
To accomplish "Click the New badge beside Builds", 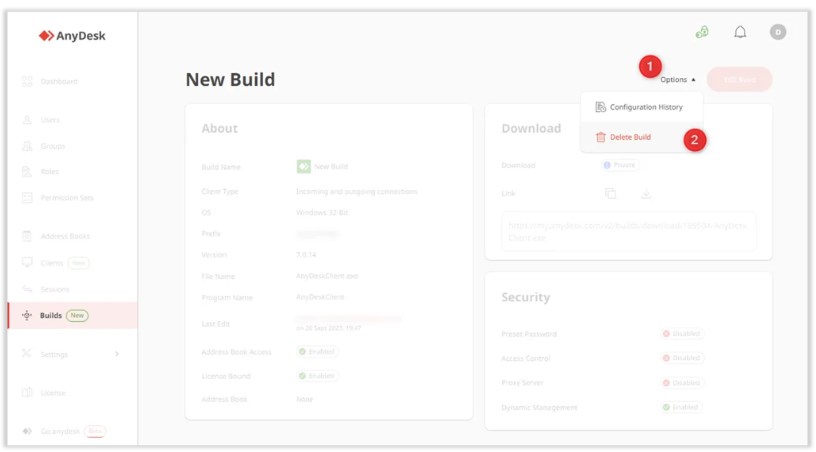I will point(77,315).
